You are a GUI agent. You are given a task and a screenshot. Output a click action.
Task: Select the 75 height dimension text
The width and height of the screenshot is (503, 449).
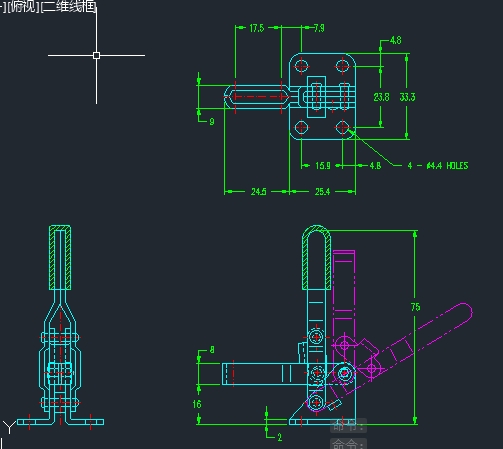pos(415,307)
